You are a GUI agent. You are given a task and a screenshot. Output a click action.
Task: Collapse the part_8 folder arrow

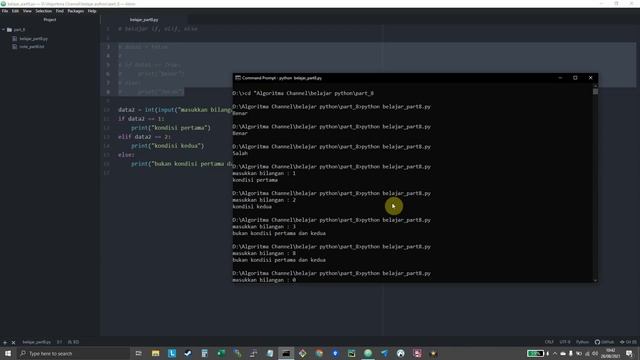(4, 30)
